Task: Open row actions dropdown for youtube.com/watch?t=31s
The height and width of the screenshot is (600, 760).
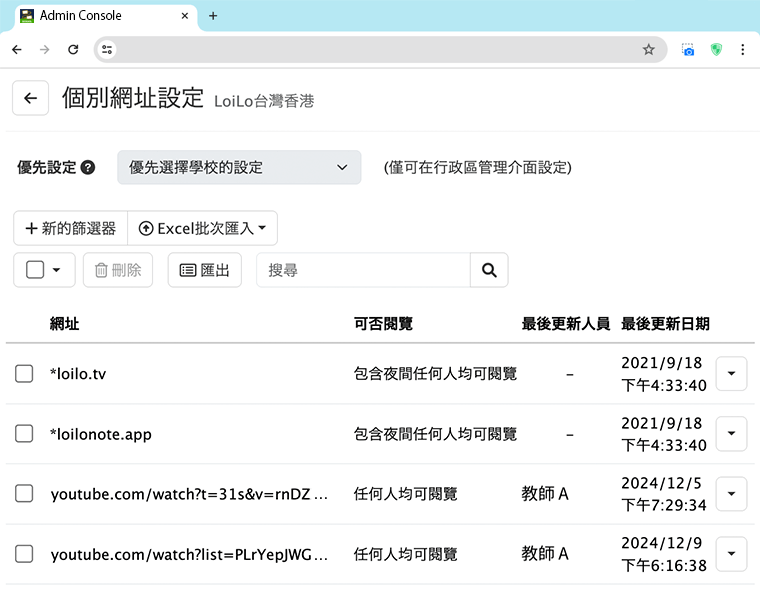Action: [x=731, y=493]
